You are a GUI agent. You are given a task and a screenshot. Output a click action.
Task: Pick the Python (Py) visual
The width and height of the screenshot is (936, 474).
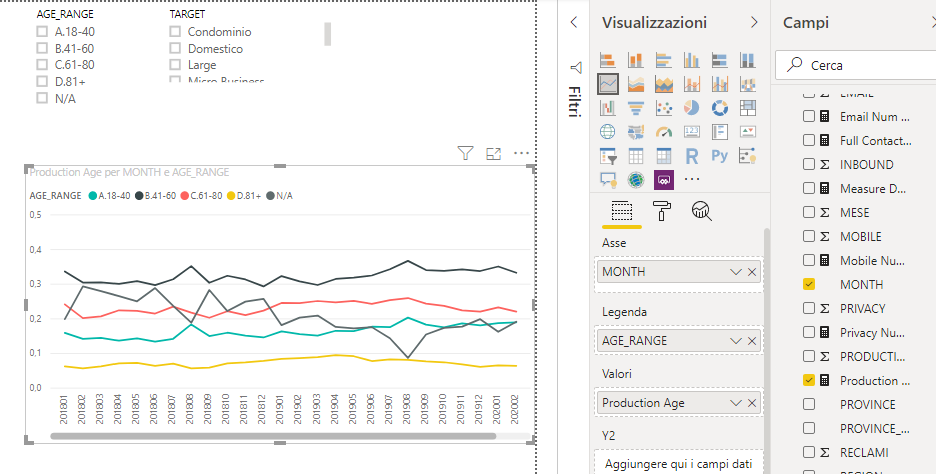pyautogui.click(x=720, y=156)
